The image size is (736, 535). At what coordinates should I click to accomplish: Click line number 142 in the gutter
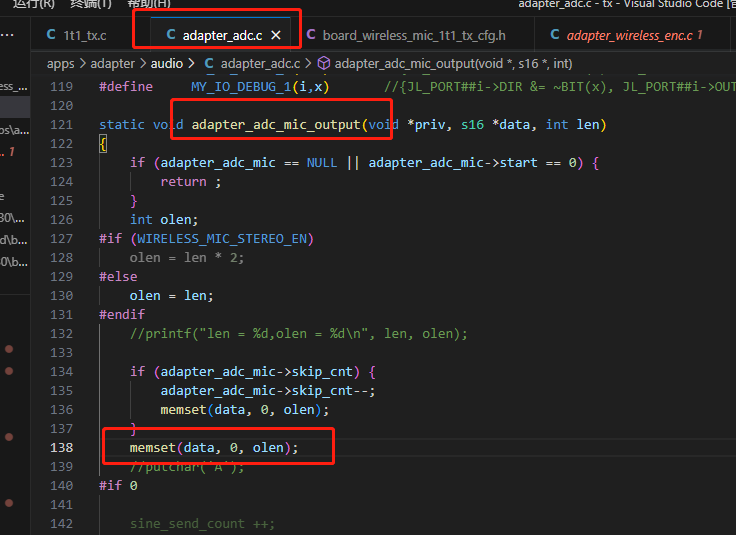point(61,524)
